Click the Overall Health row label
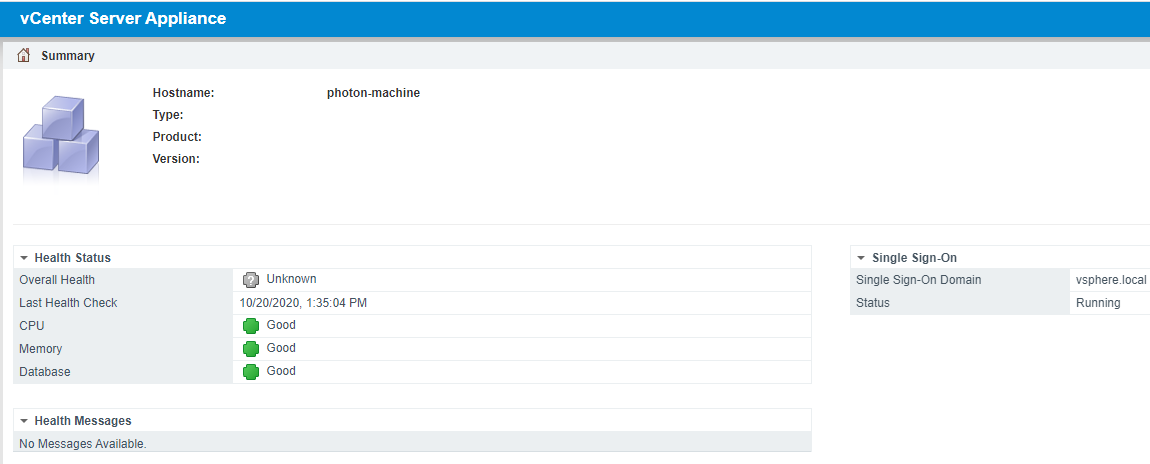This screenshot has height=464, width=1150. [57, 280]
